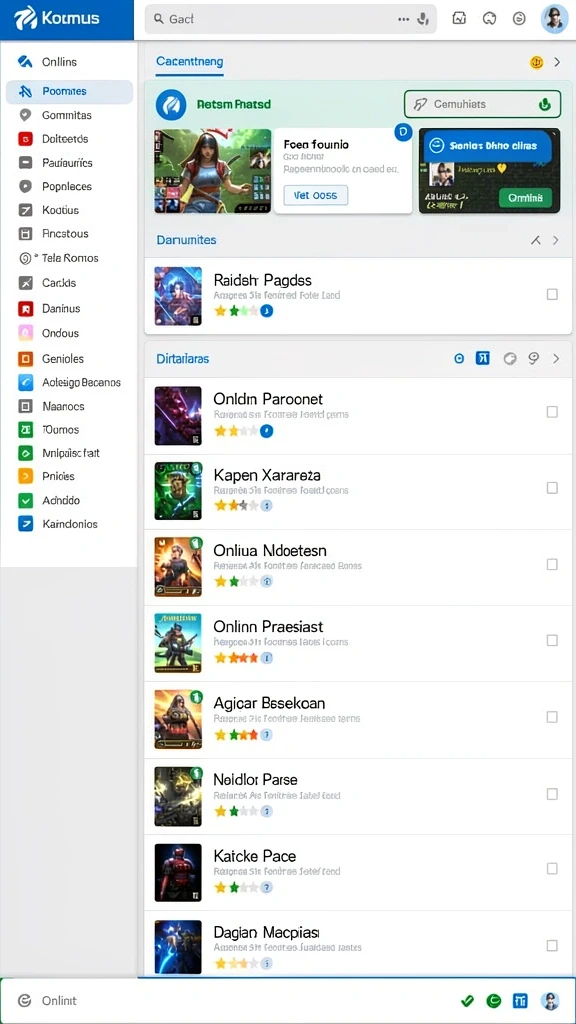The image size is (576, 1024).
Task: Click the microphone icon in search bar
Action: pos(423,19)
